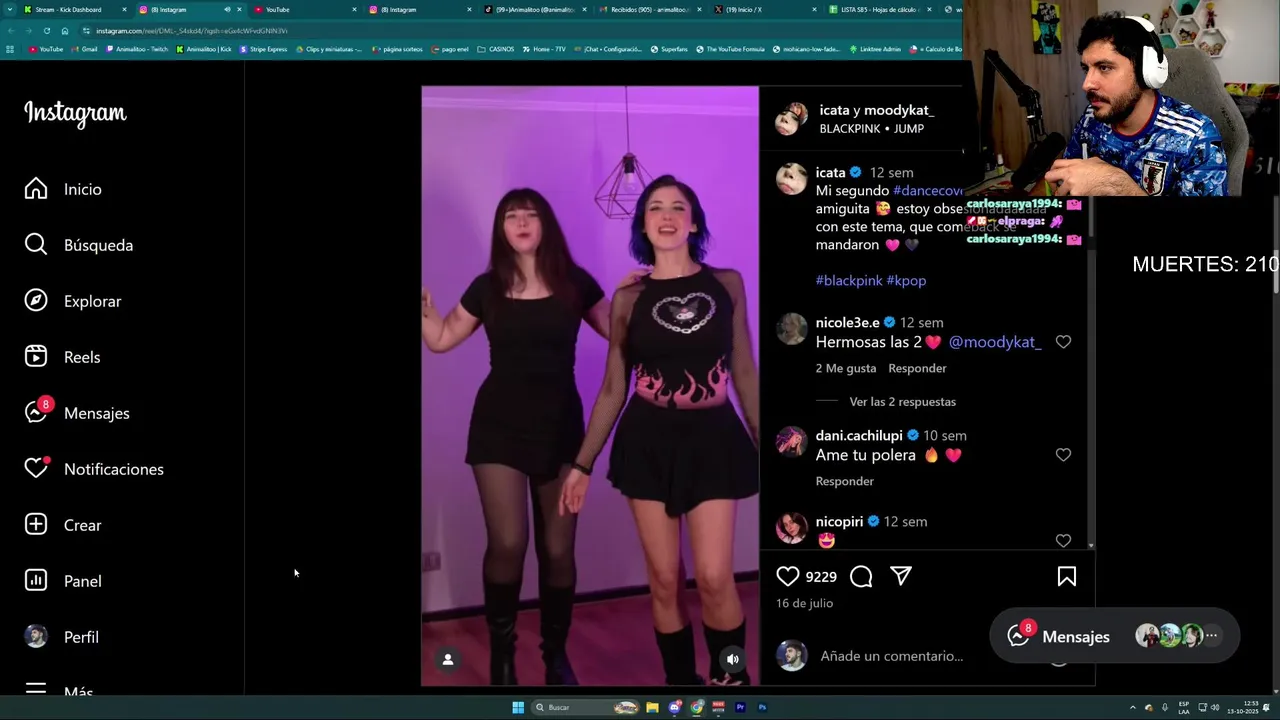Click the 9229 likes count
1280x720 pixels.
click(821, 577)
